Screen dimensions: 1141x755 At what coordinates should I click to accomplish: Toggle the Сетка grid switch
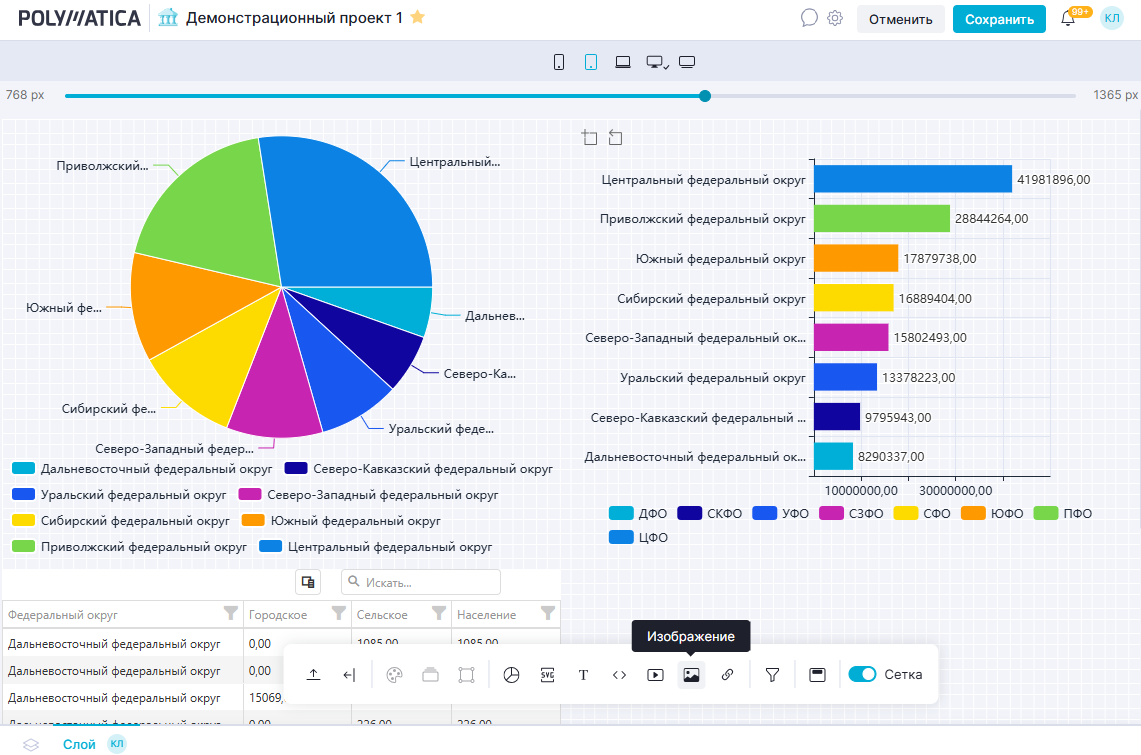[x=862, y=675]
